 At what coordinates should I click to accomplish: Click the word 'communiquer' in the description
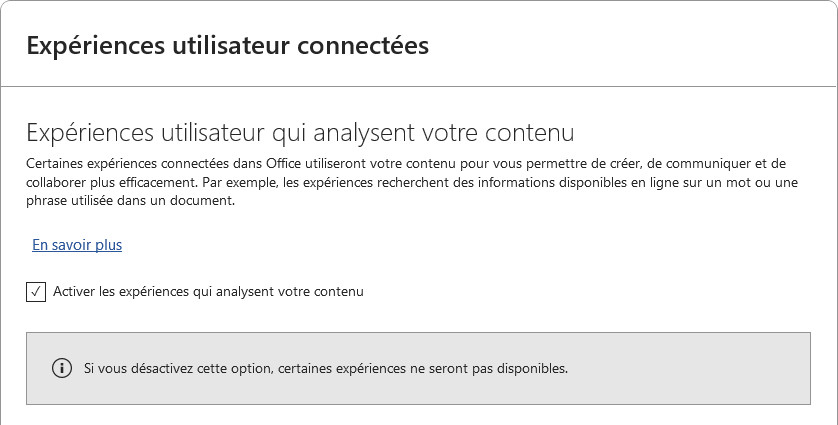click(699, 164)
